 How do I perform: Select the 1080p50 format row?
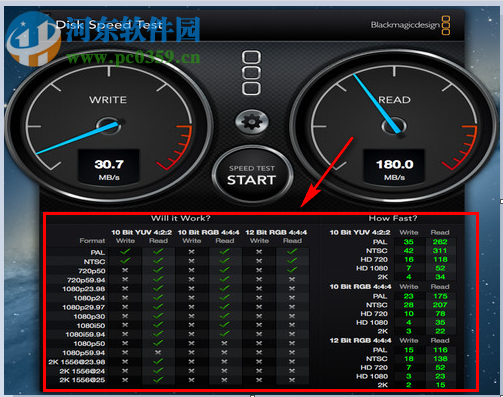(x=177, y=344)
